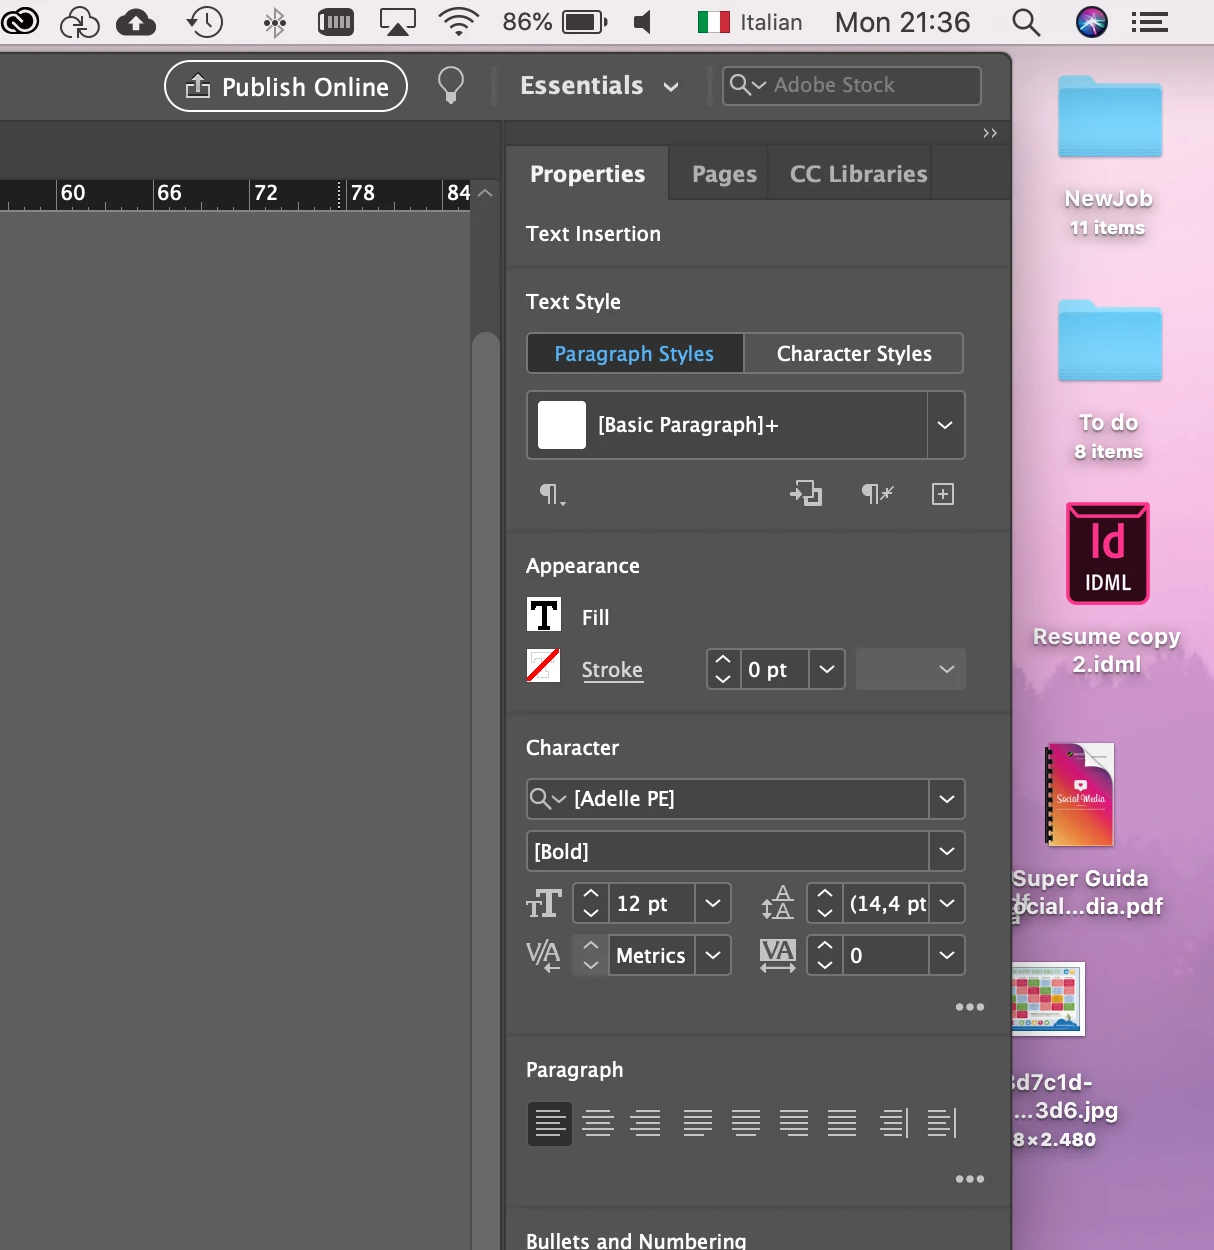Image resolution: width=1214 pixels, height=1250 pixels.
Task: Switch to the CC Libraries tab
Action: click(x=859, y=174)
